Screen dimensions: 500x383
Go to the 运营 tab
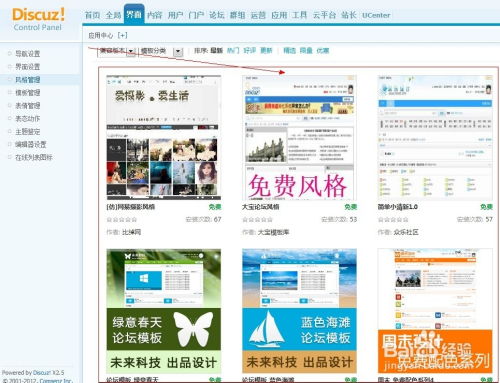click(258, 15)
